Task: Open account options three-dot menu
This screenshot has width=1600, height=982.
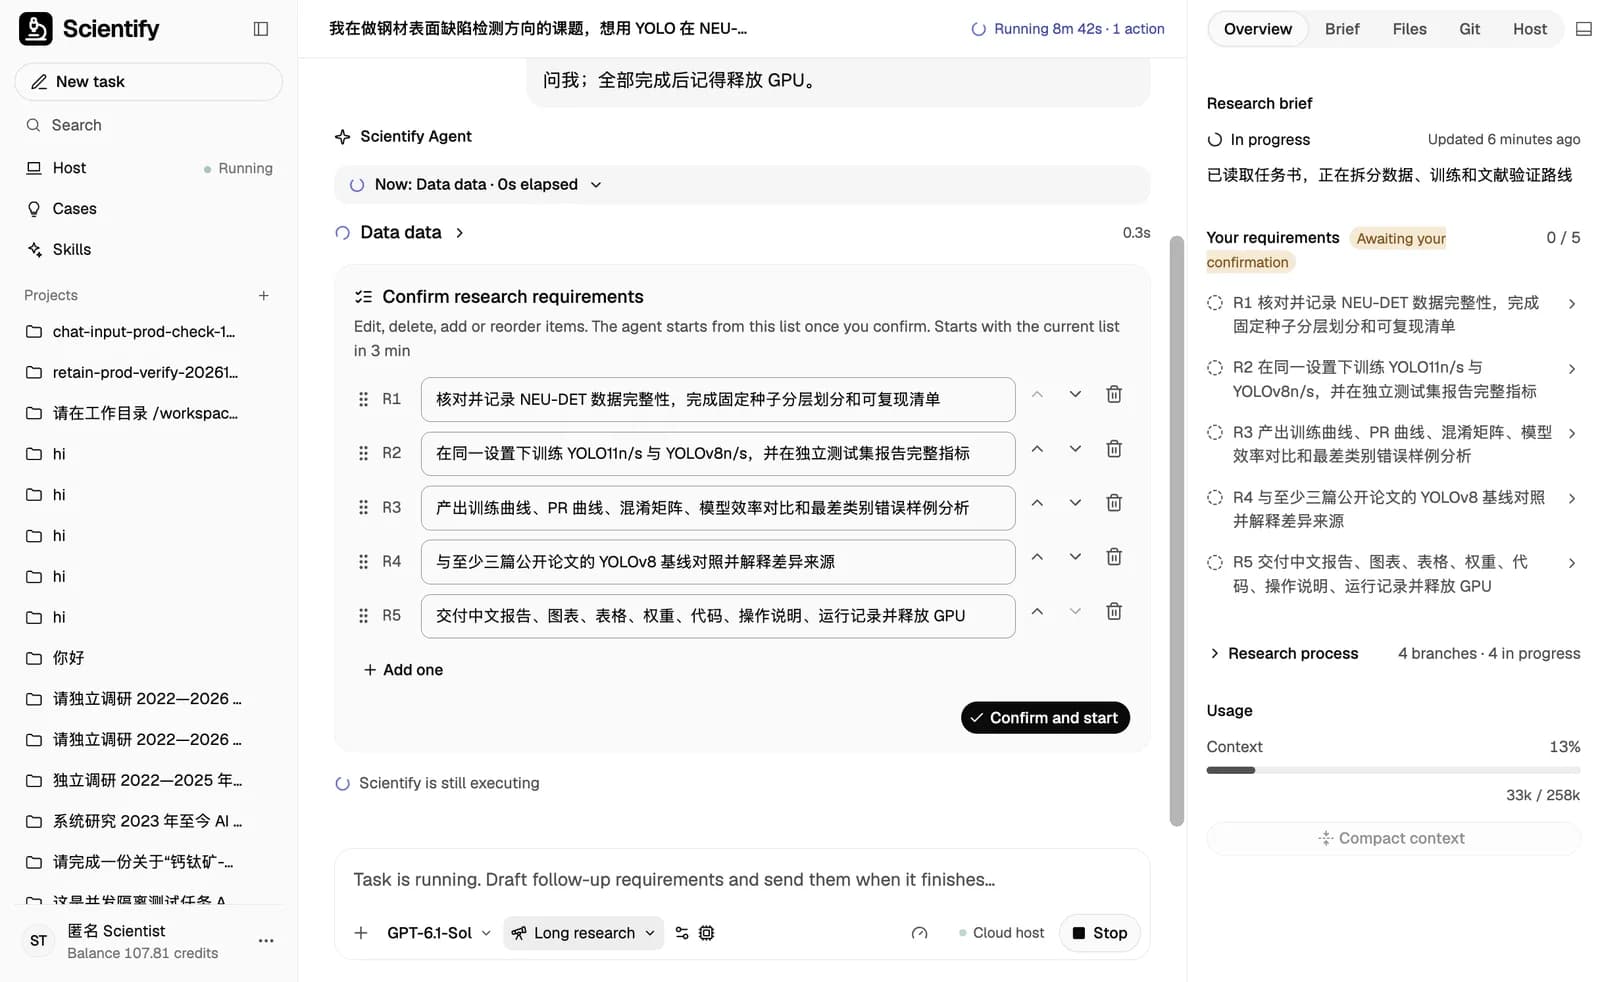Action: (266, 941)
